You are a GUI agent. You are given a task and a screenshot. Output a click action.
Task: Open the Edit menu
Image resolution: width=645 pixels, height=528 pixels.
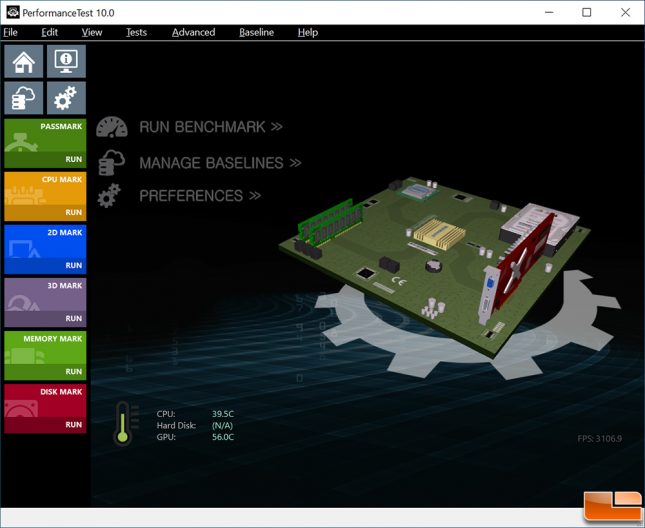click(x=49, y=32)
